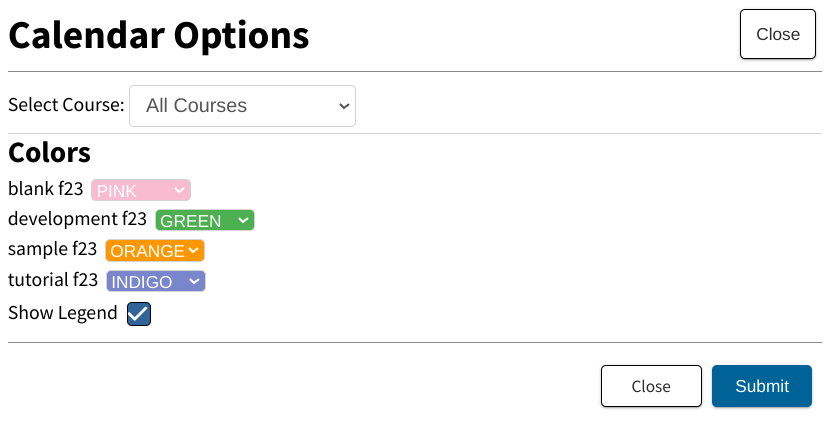The image size is (830, 426).
Task: Click the Select Course label text
Action: point(66,105)
